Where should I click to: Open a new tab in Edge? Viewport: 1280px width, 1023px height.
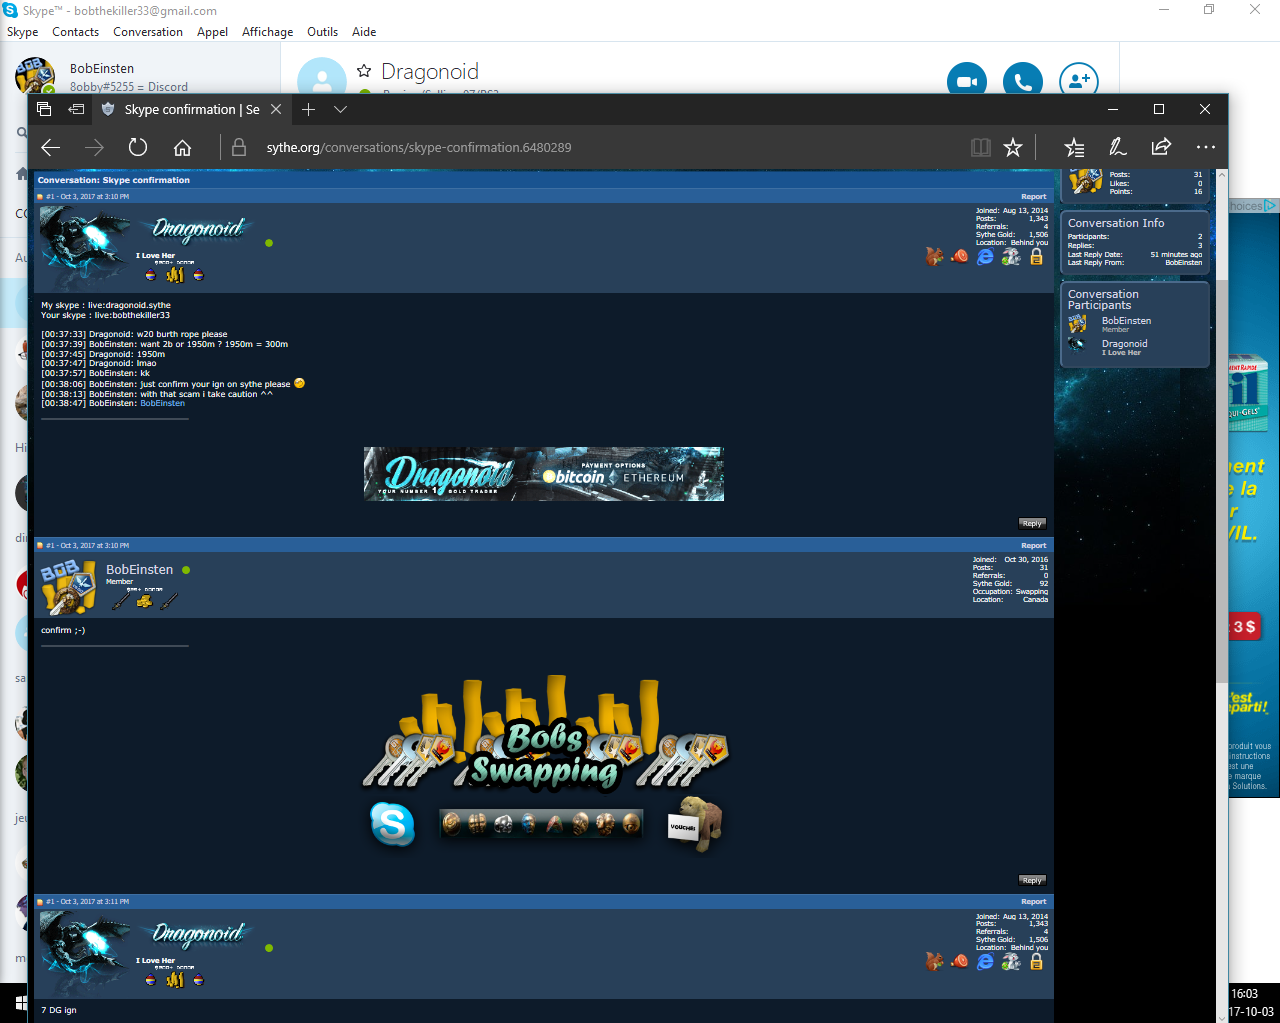[309, 109]
